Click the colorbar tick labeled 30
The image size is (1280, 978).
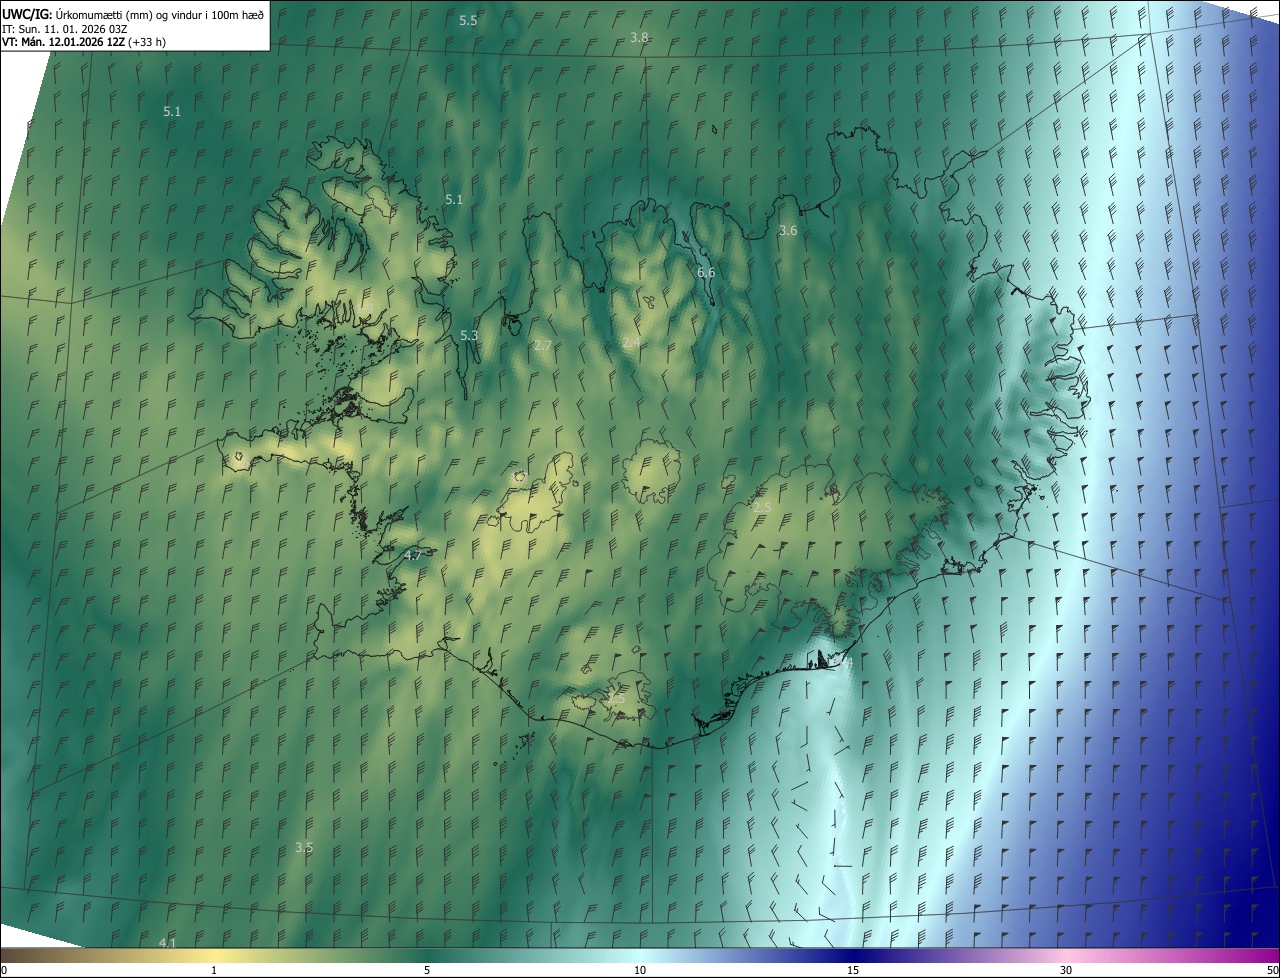pos(1066,970)
